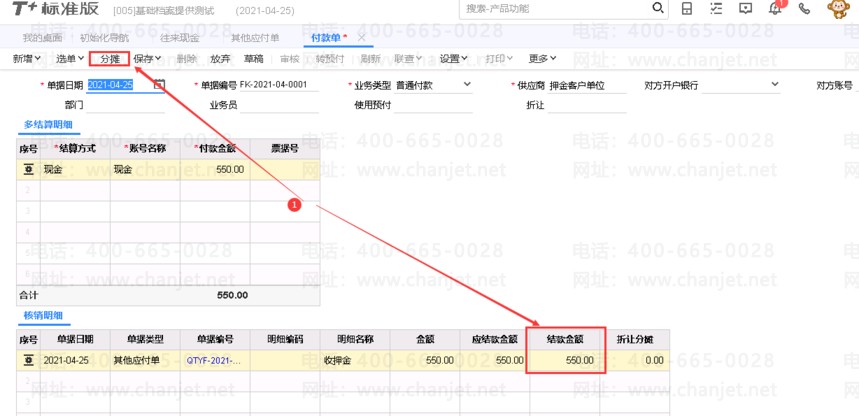Switch to the 往来现金 tab
The height and width of the screenshot is (416, 859).
tap(180, 38)
